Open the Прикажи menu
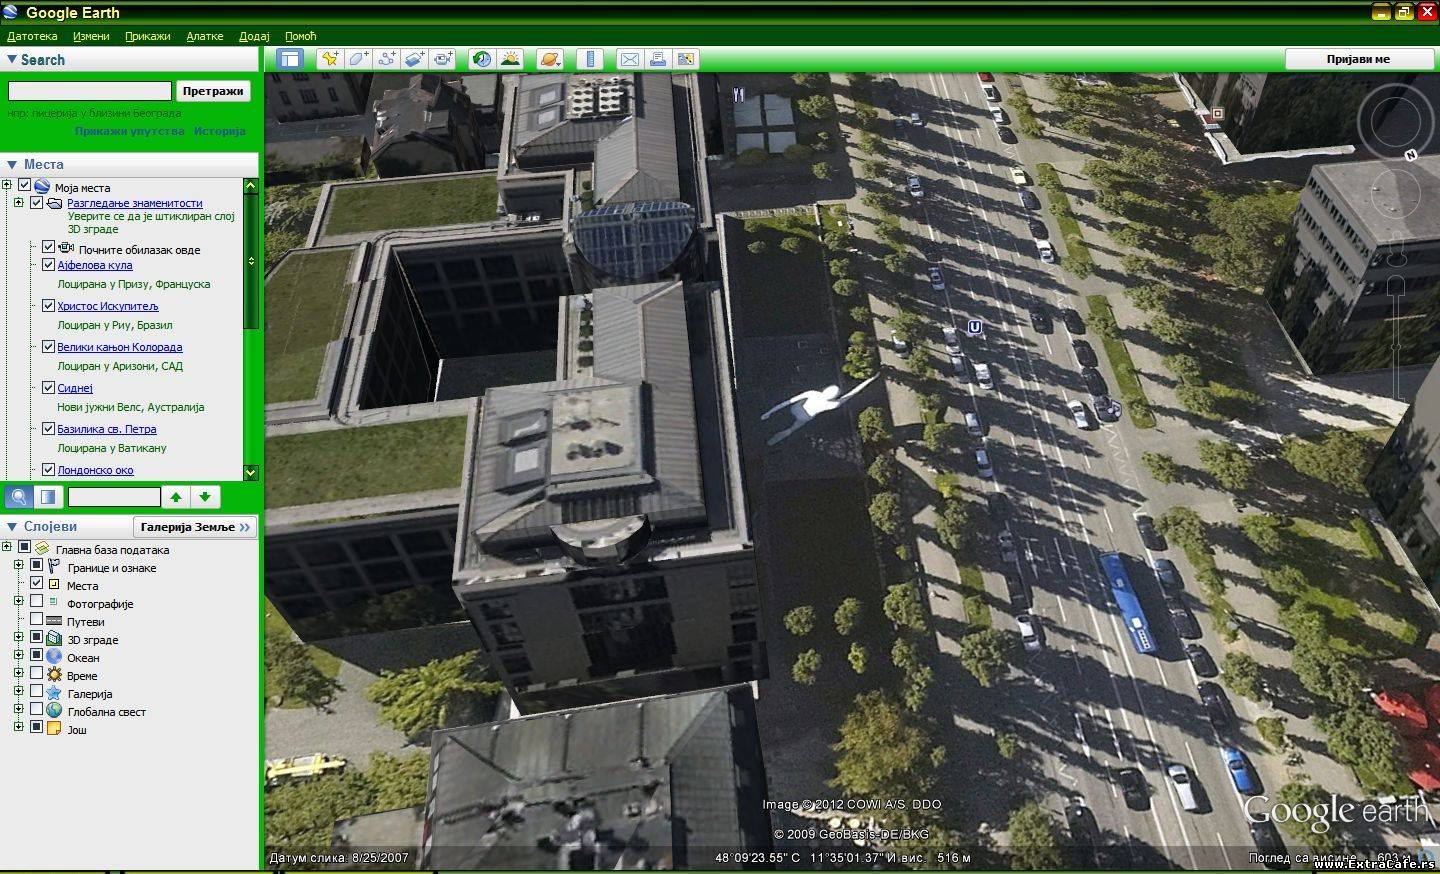The image size is (1440, 874). (x=148, y=36)
